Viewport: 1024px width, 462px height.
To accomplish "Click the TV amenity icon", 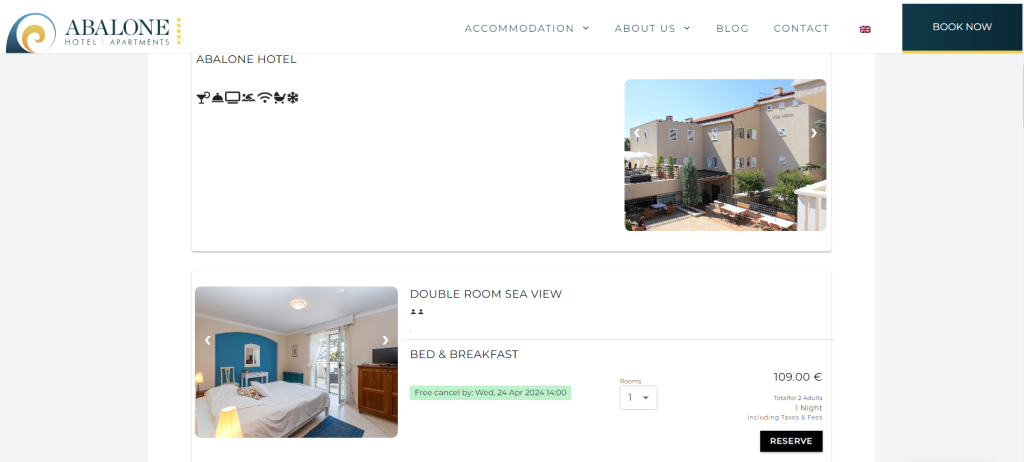I will (232, 98).
